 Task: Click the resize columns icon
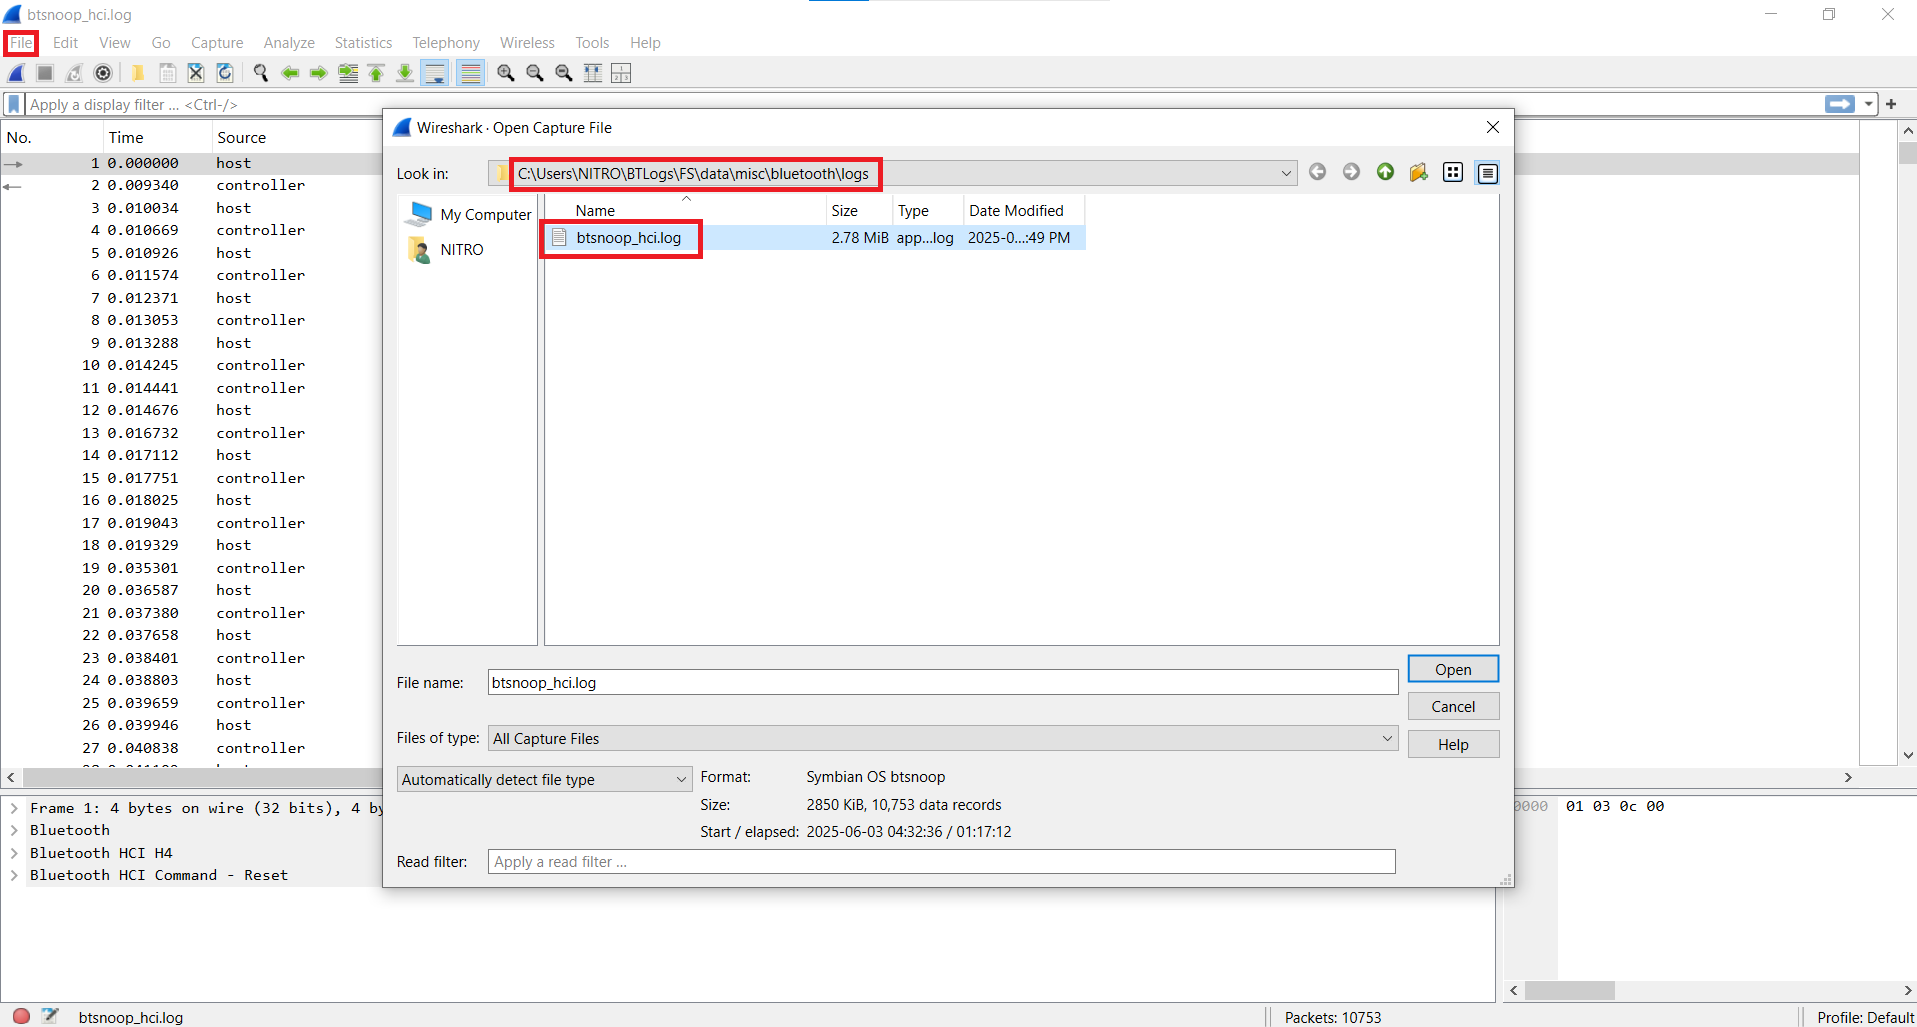point(593,73)
